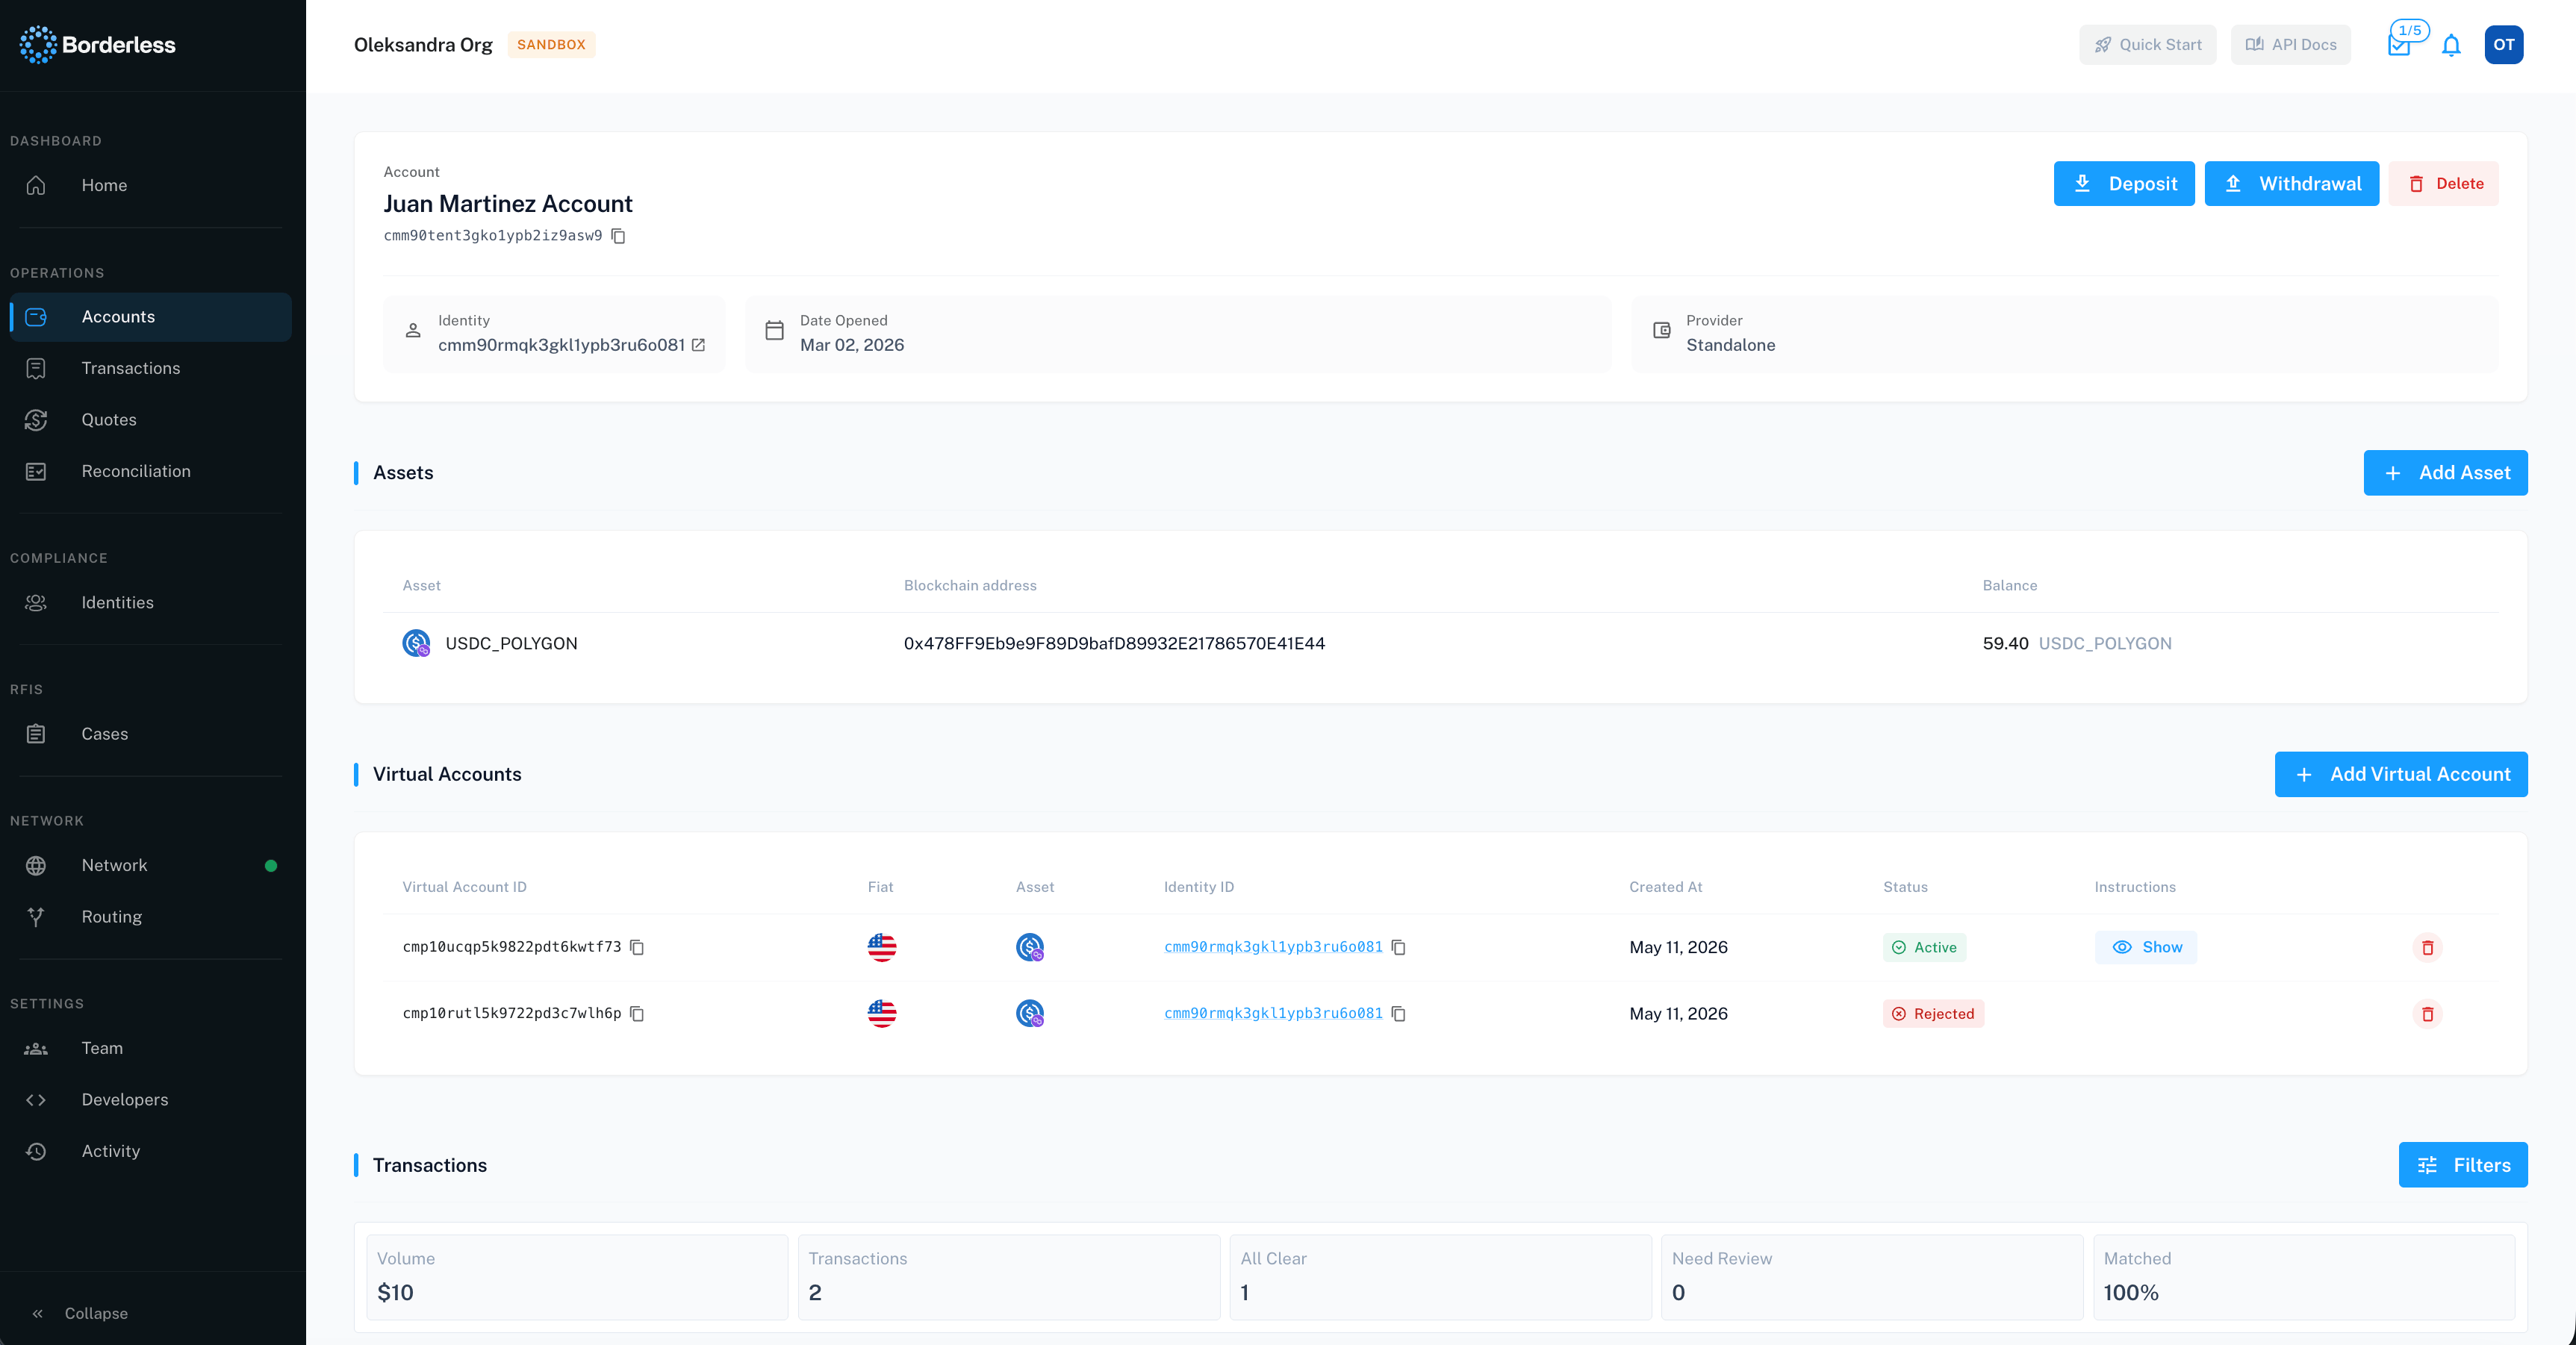Delete the Rejected virtual account
The image size is (2576, 1345).
tap(2427, 1014)
